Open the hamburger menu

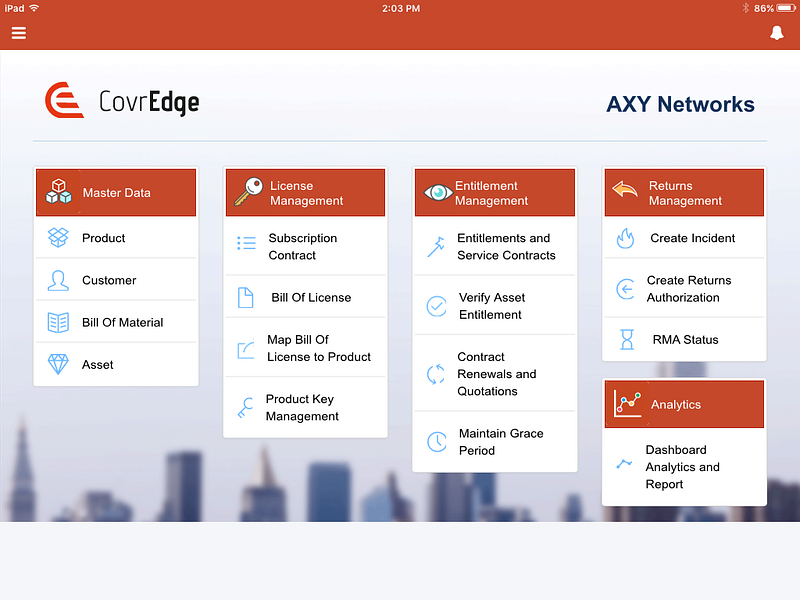(x=19, y=33)
